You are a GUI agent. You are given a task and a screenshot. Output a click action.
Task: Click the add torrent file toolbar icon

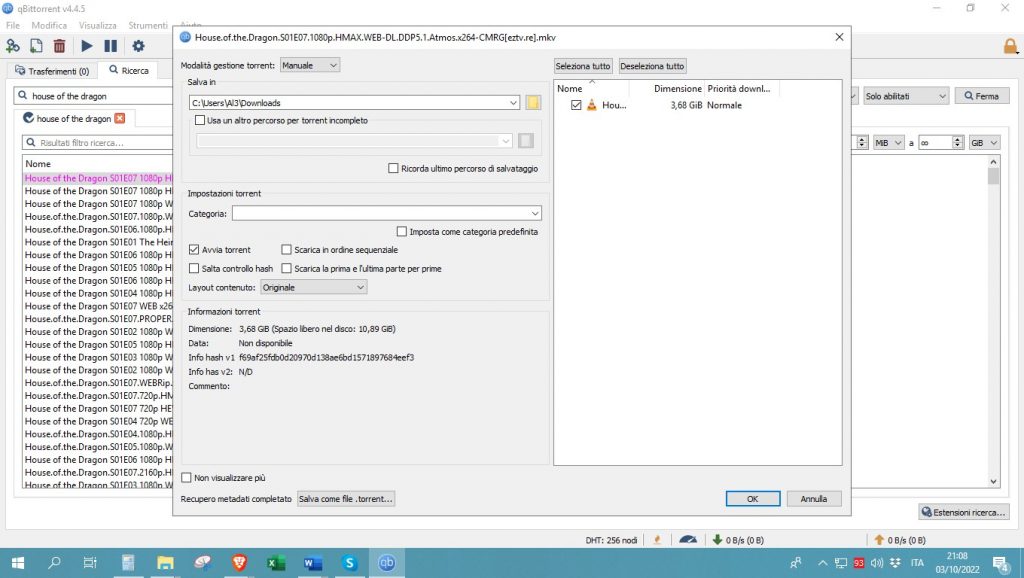pyautogui.click(x=36, y=46)
